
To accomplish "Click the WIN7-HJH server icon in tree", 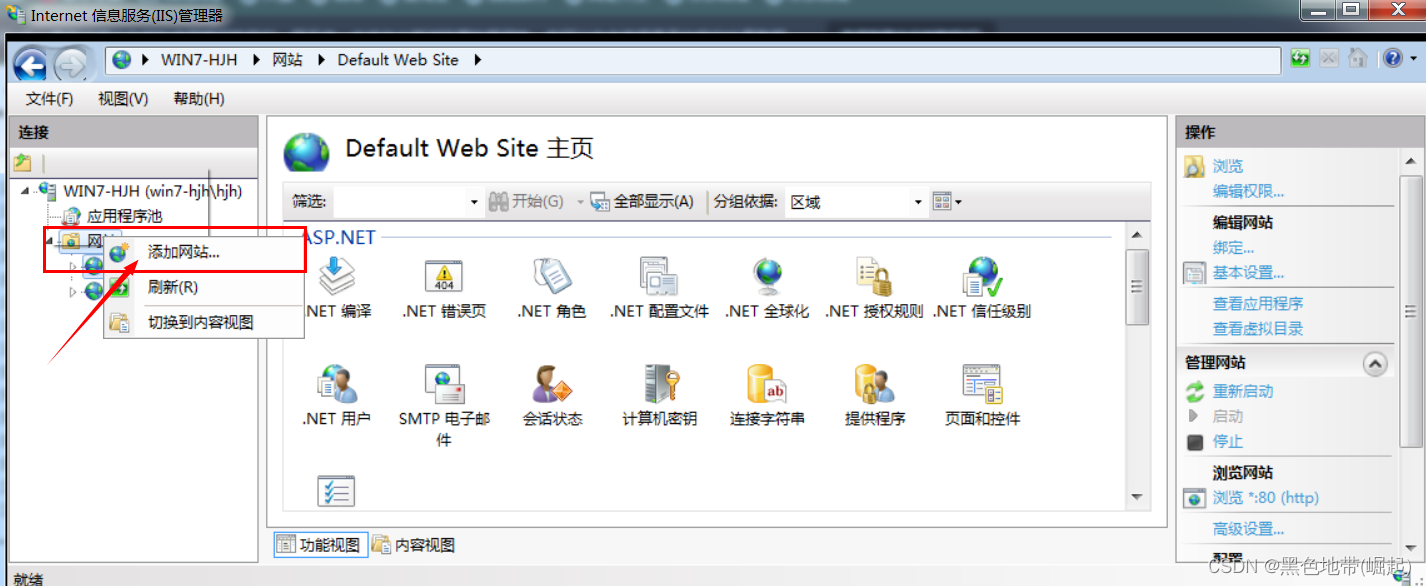I will coord(46,190).
